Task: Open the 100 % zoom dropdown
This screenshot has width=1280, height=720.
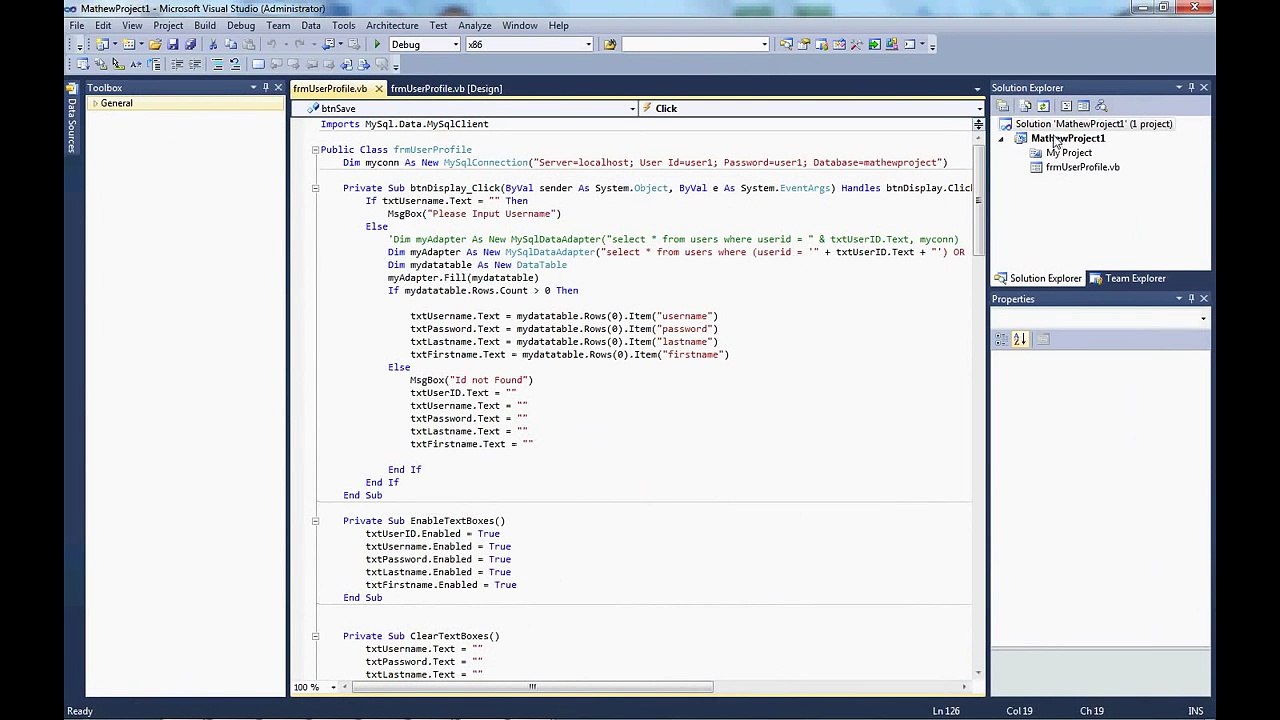Action: tap(332, 687)
